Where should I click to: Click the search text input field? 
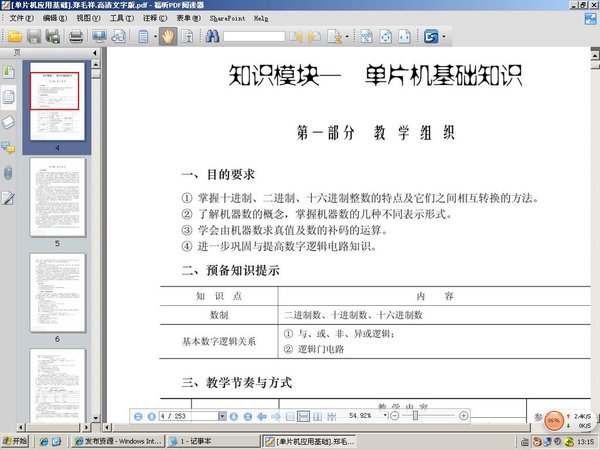[254, 37]
